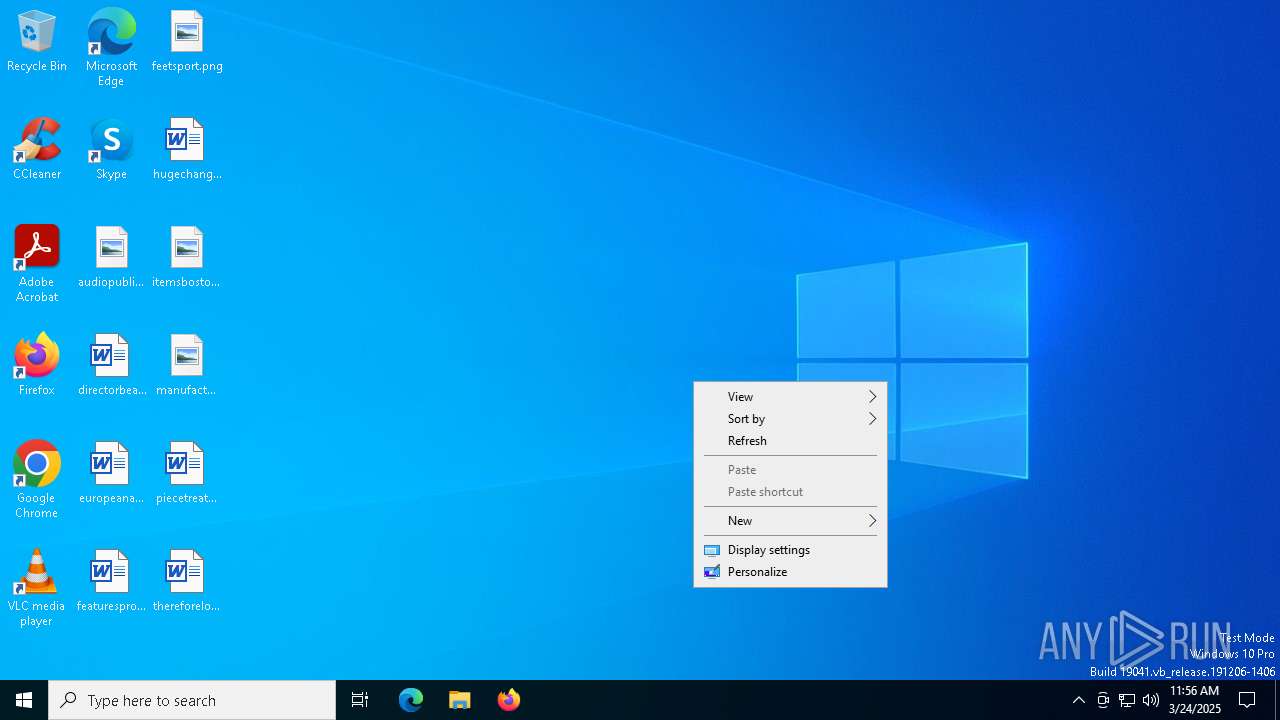Viewport: 1280px width, 720px height.
Task: Launch Firefox from the taskbar
Action: 509,700
